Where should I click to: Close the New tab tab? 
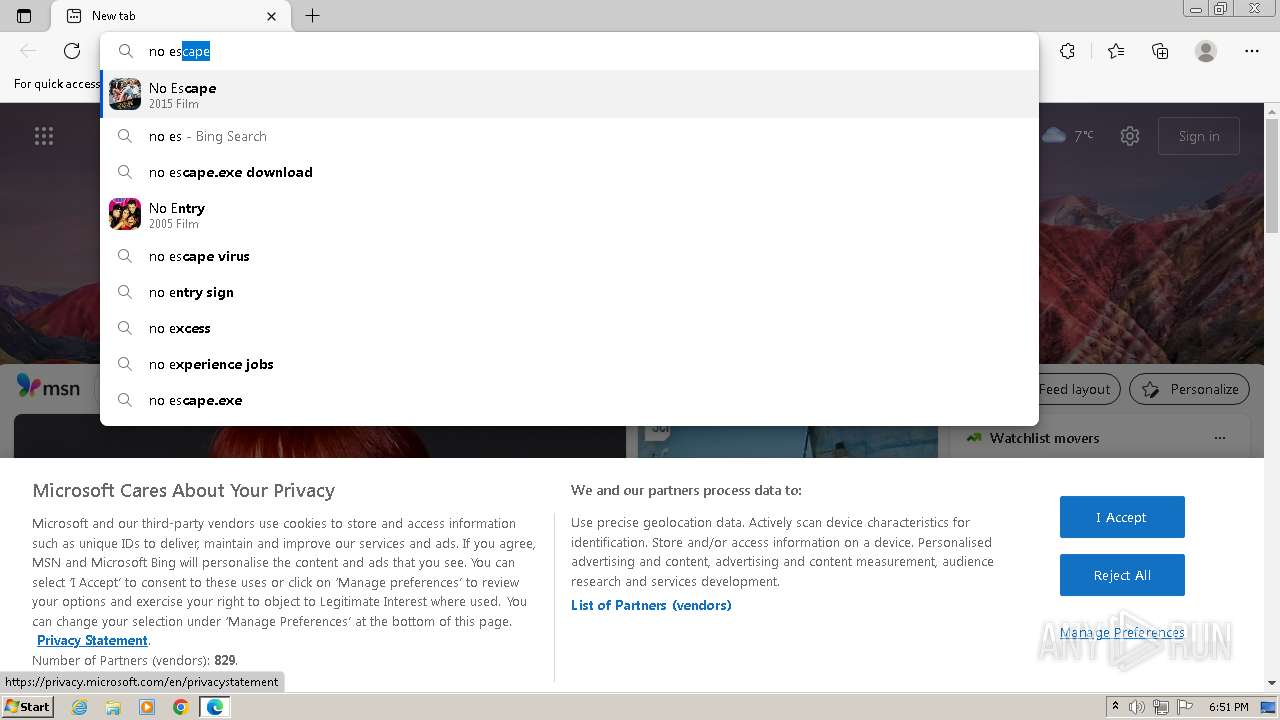(271, 16)
